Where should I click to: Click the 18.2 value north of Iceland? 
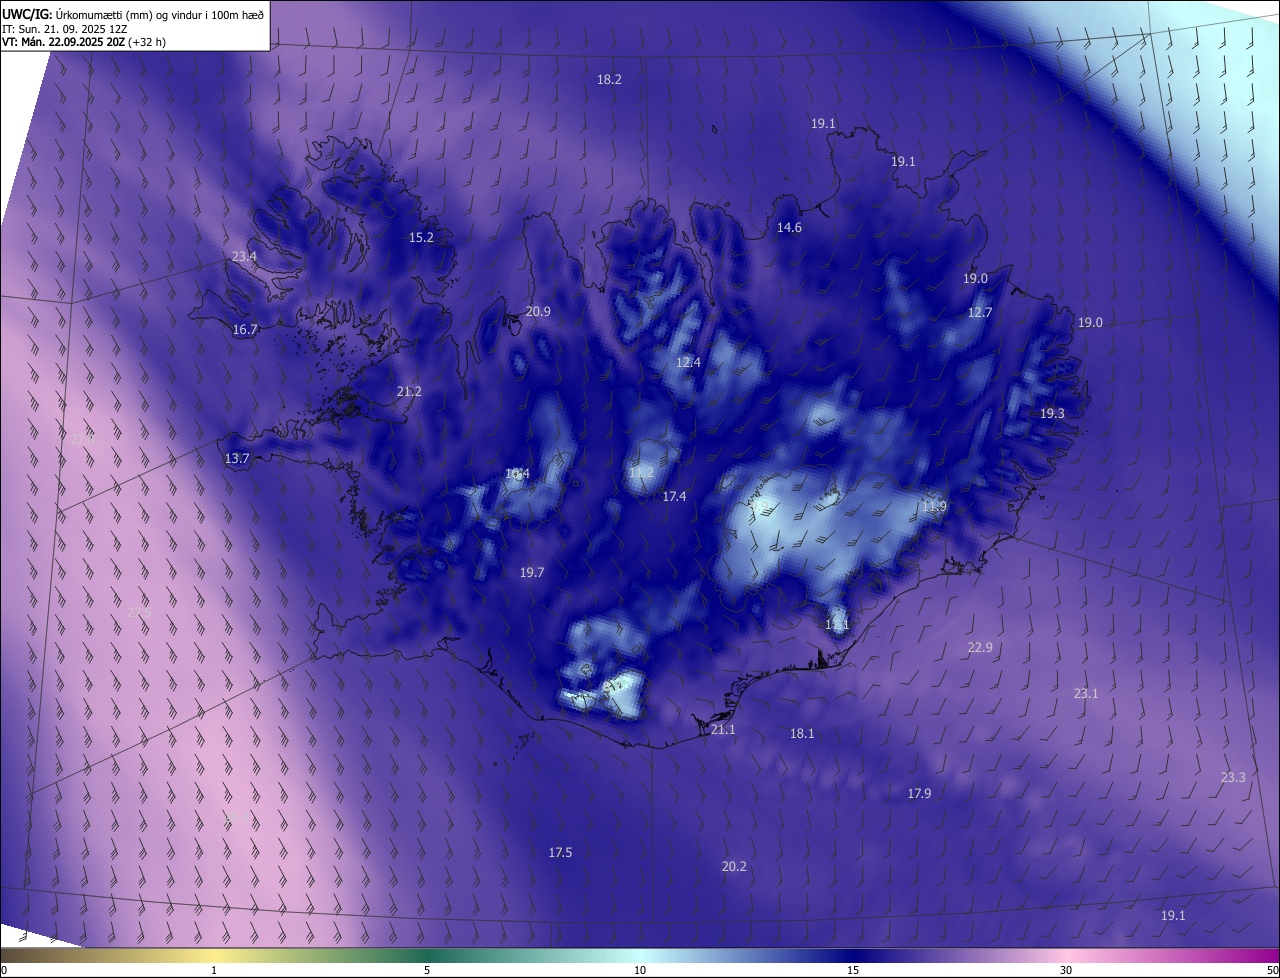(x=609, y=79)
